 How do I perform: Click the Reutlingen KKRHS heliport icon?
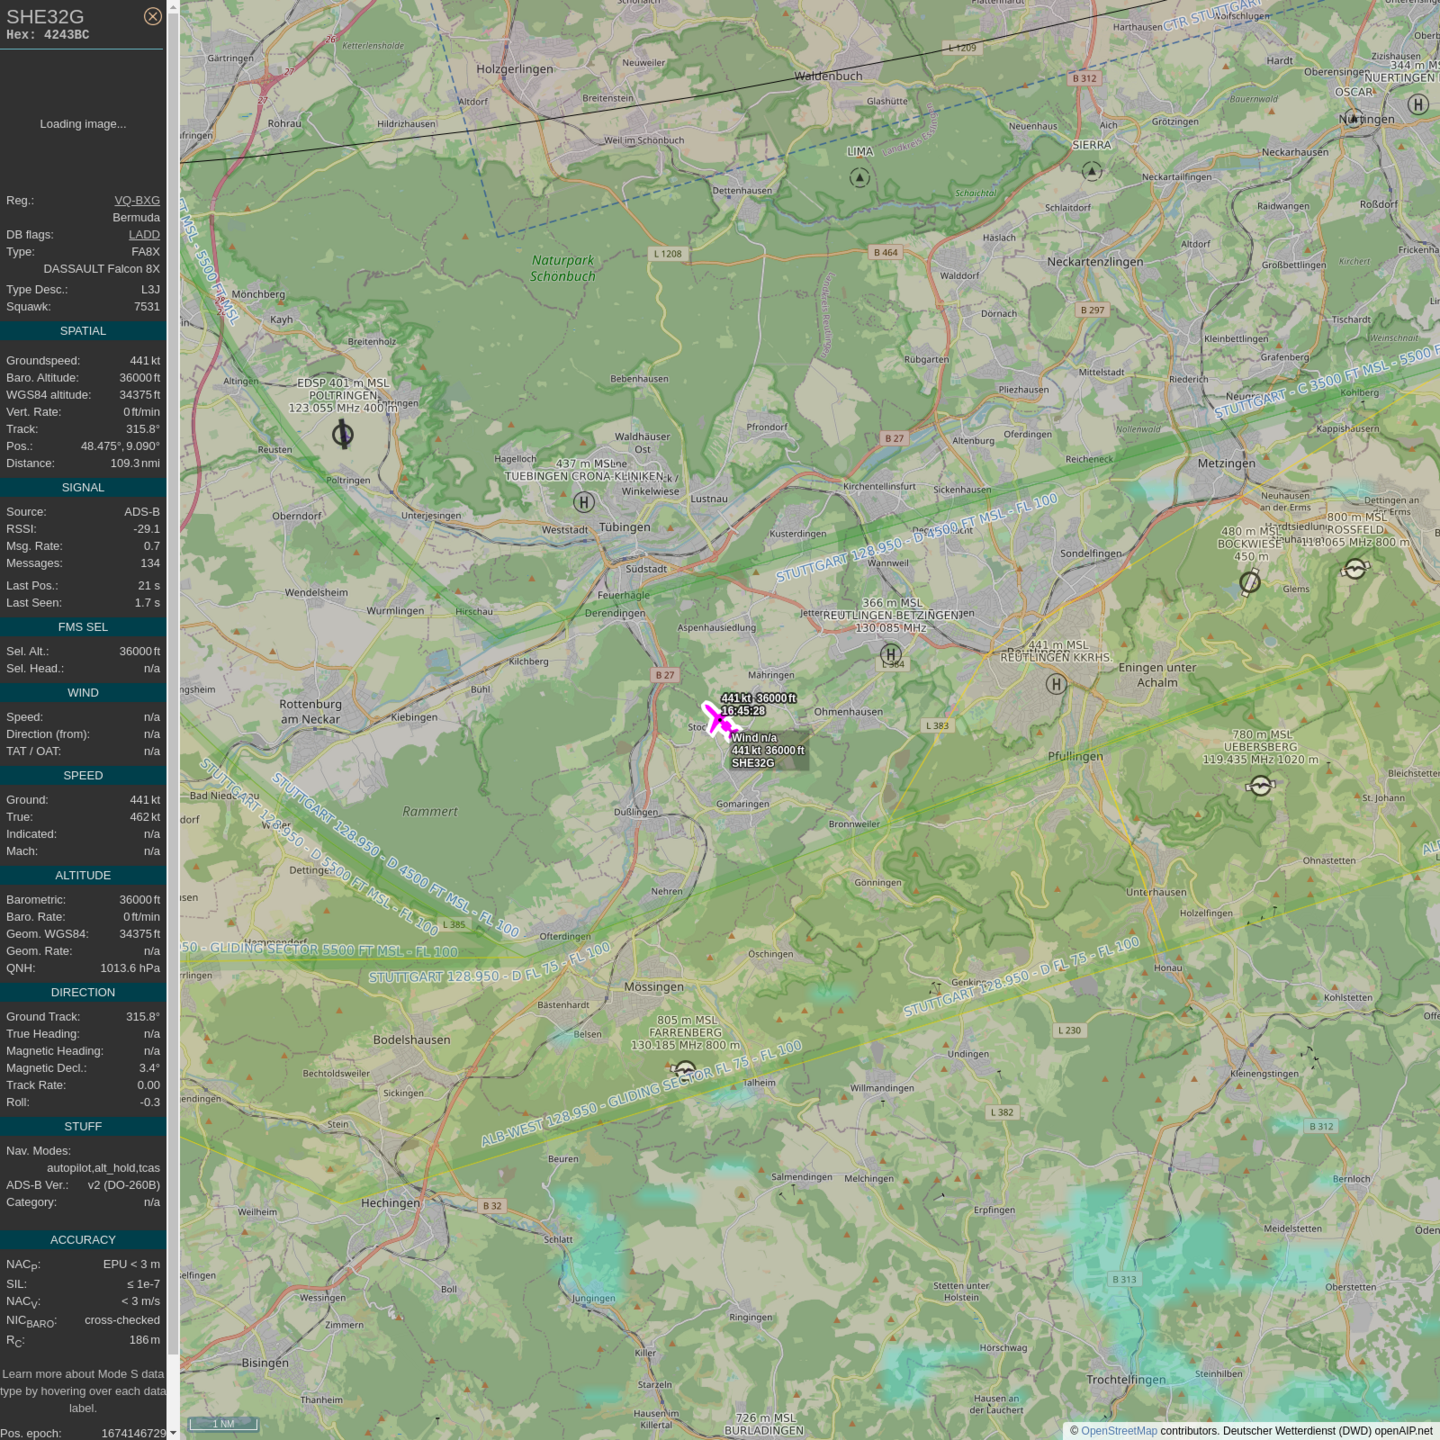(1056, 684)
